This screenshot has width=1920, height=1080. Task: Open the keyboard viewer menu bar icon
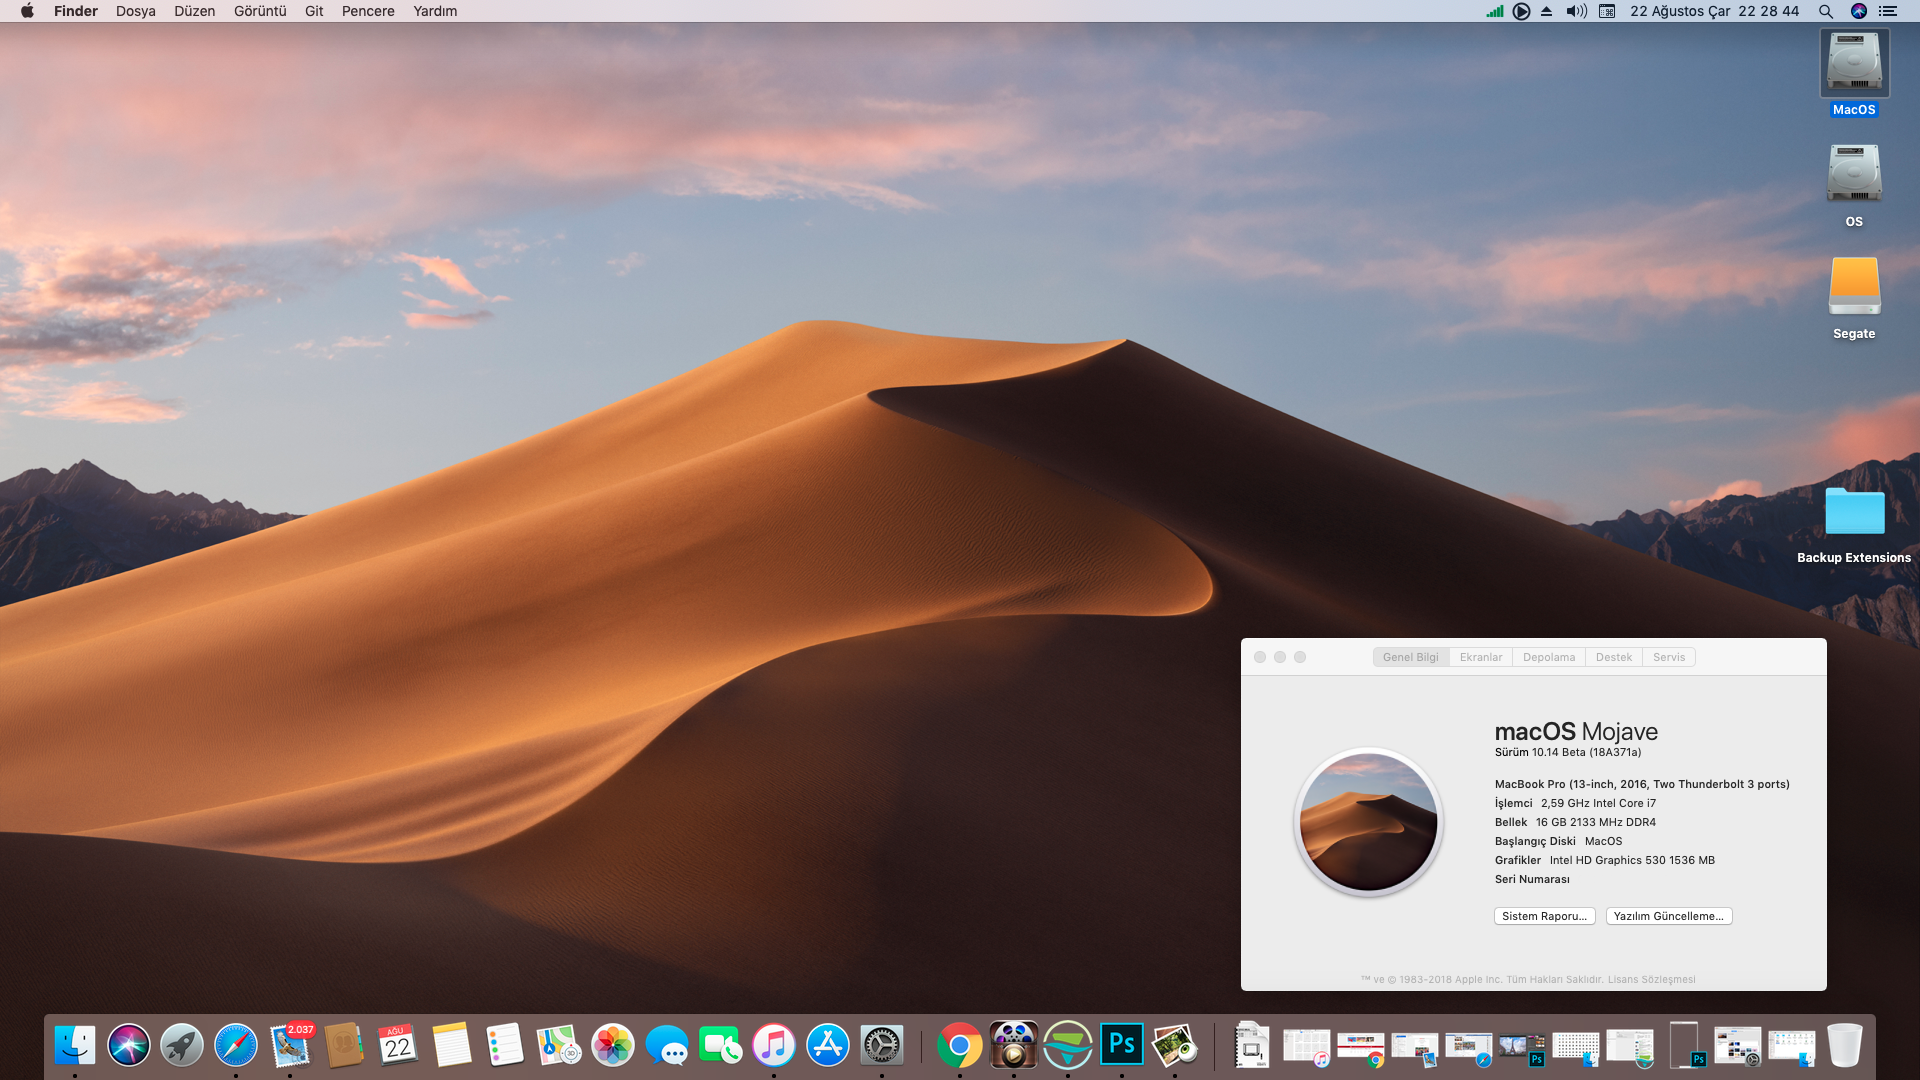1607,11
